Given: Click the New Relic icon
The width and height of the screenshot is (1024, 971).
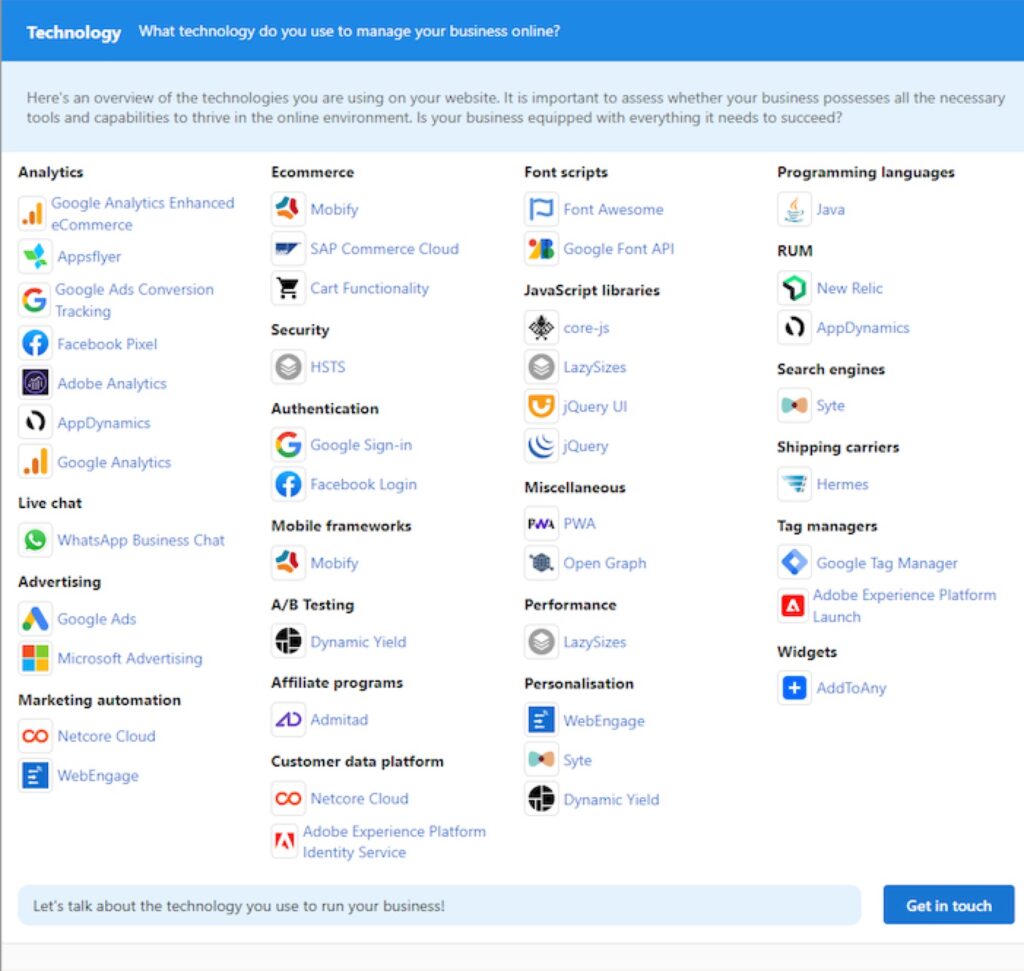Looking at the screenshot, I should coord(794,288).
